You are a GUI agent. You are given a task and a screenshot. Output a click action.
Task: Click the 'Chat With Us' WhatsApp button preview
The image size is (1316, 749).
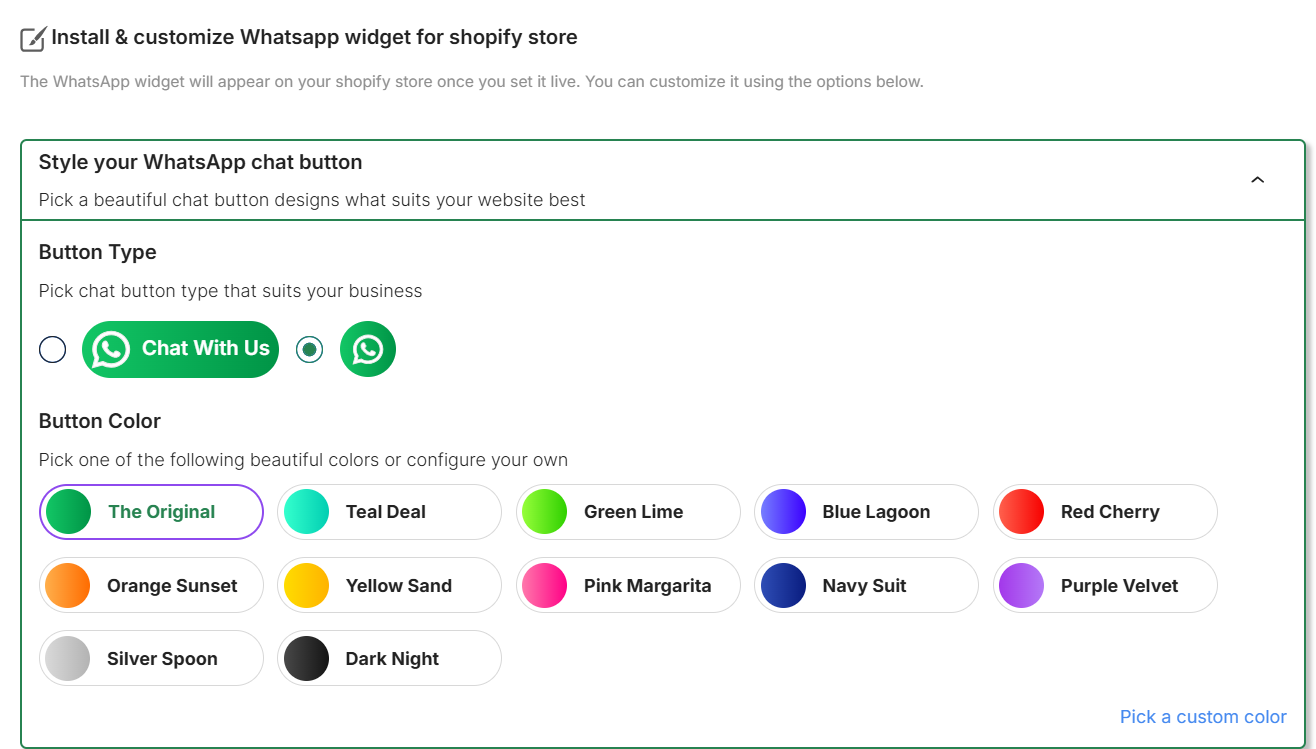pos(180,349)
